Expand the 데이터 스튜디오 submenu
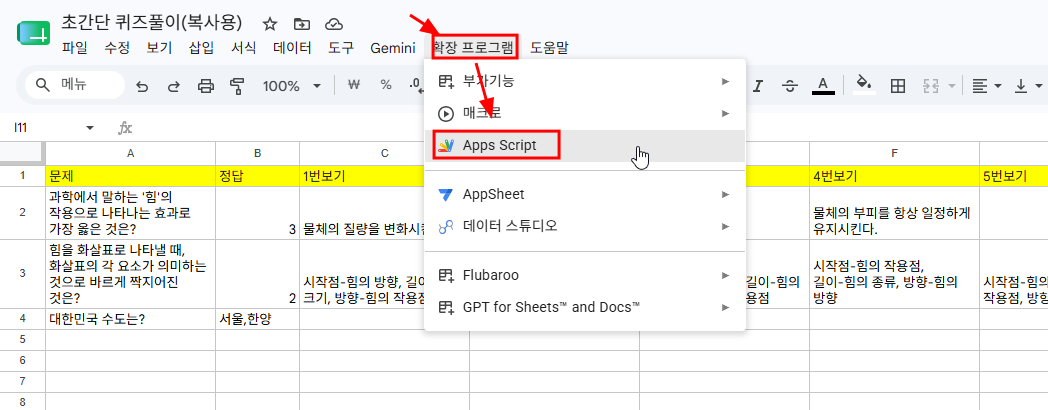 pos(585,227)
